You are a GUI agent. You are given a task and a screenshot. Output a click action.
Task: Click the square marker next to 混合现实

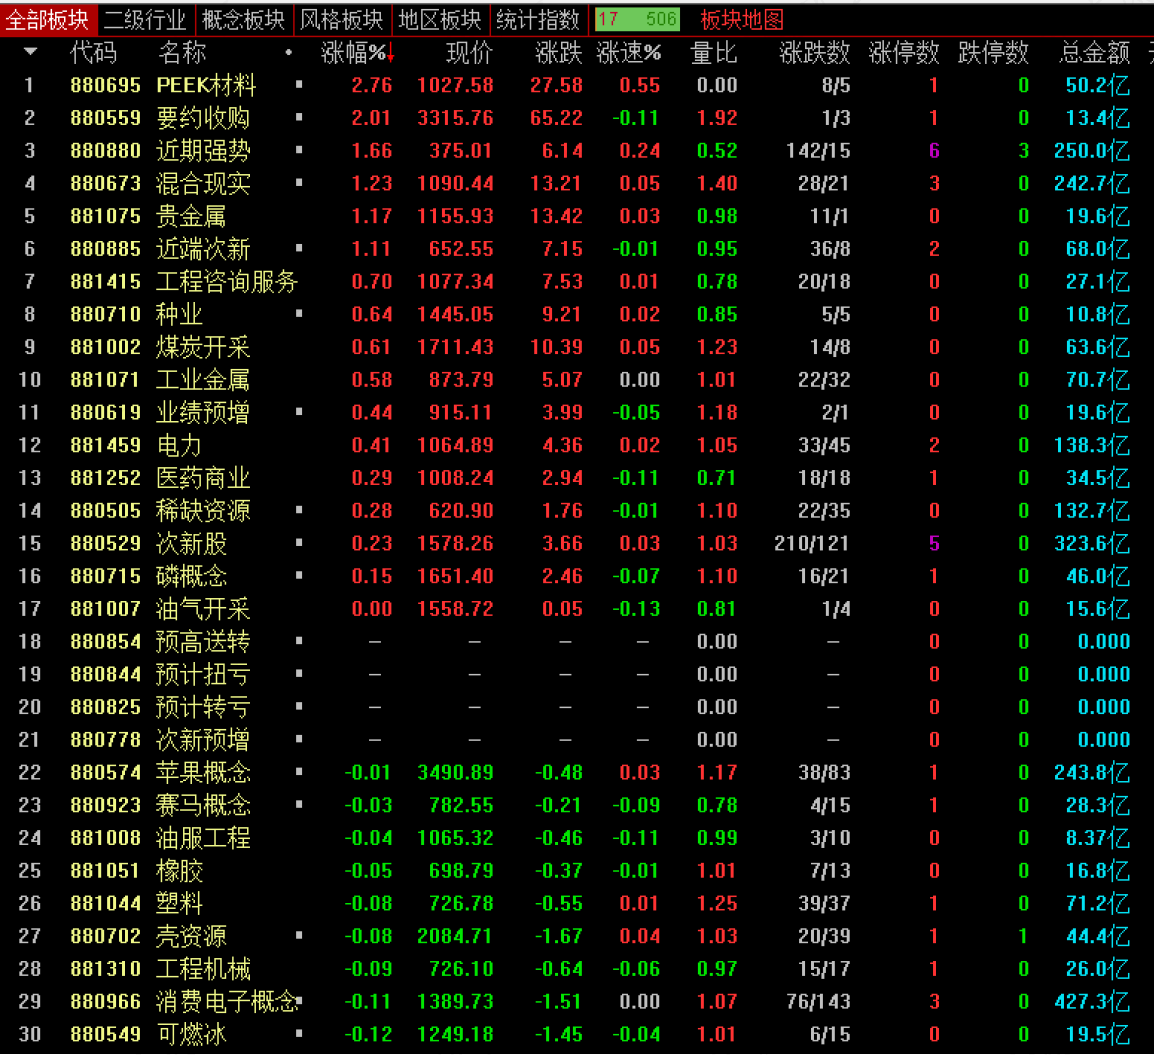(299, 183)
